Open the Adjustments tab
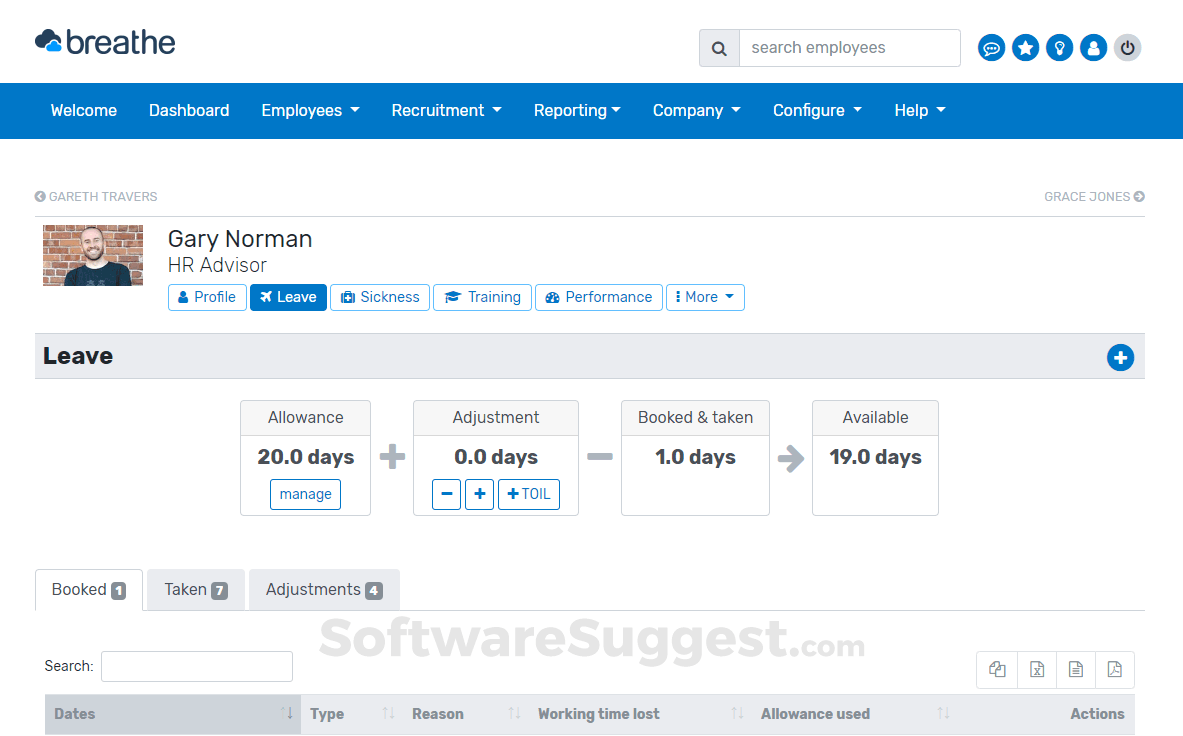 (323, 590)
